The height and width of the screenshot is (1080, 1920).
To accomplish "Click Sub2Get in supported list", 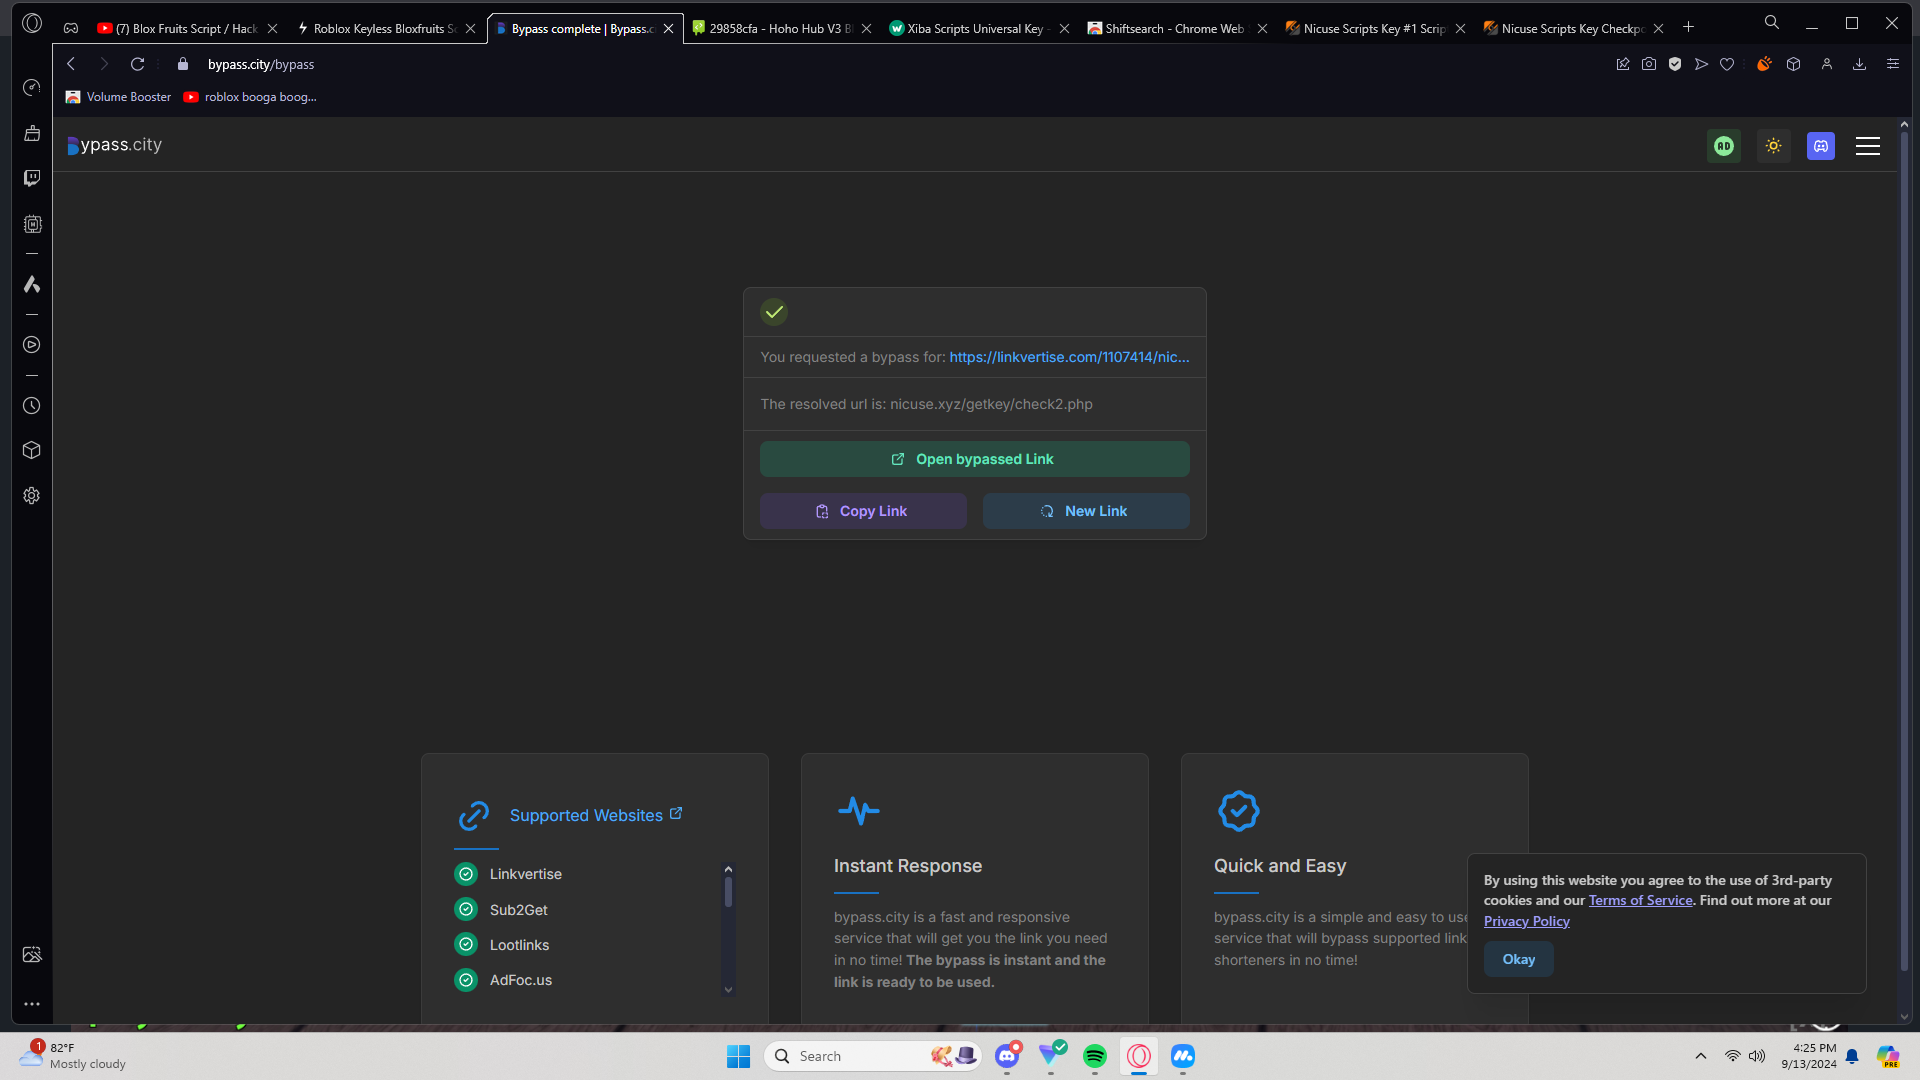I will click(x=518, y=910).
